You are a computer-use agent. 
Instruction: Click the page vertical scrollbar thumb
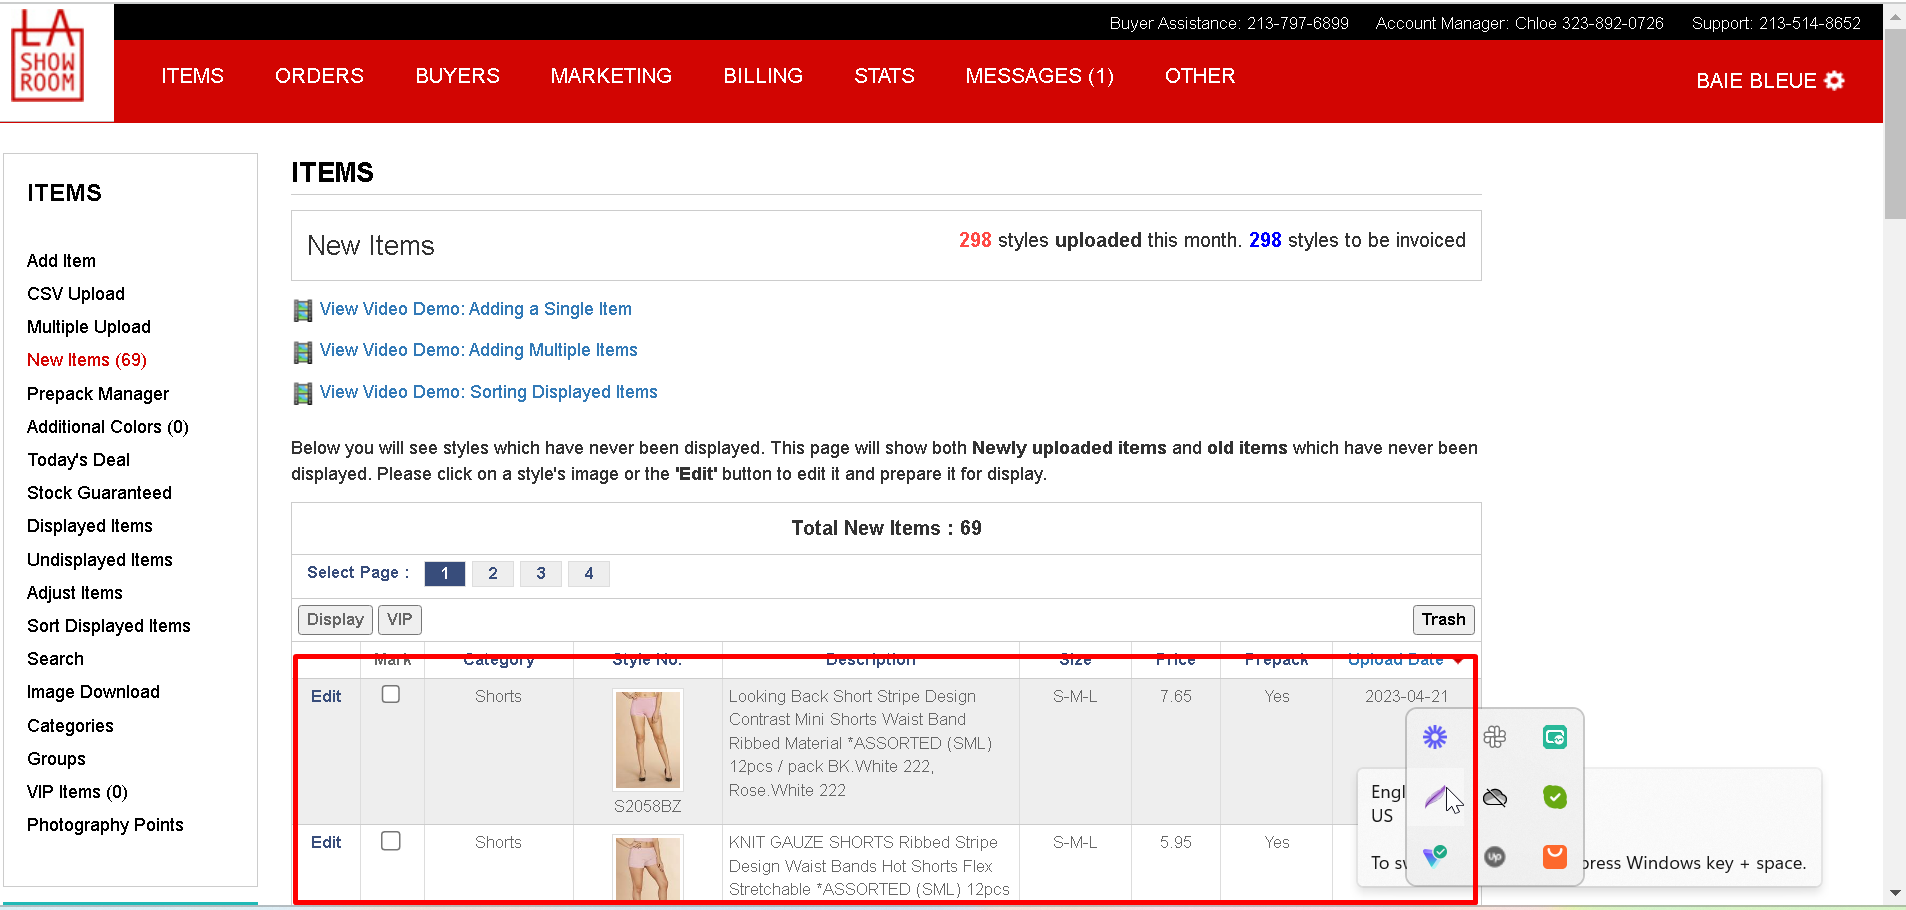pyautogui.click(x=1895, y=122)
